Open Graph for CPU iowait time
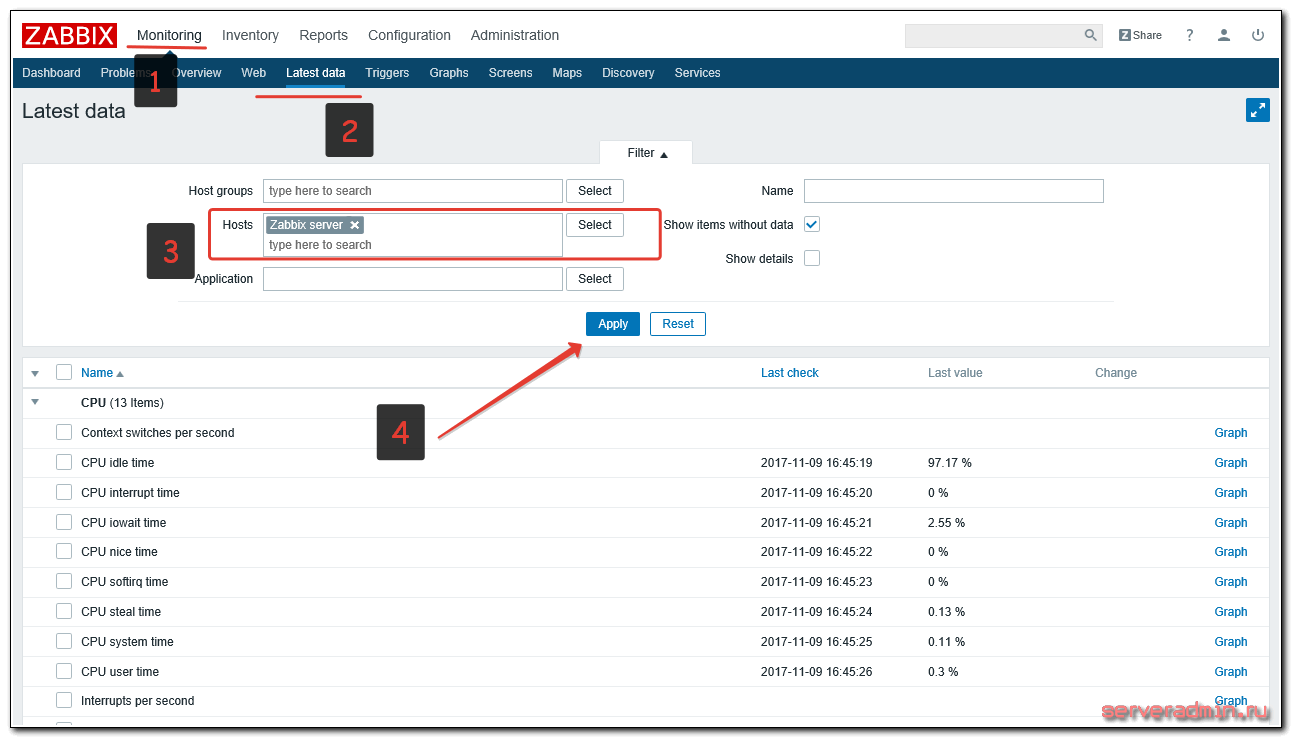This screenshot has width=1293, height=739. point(1231,523)
